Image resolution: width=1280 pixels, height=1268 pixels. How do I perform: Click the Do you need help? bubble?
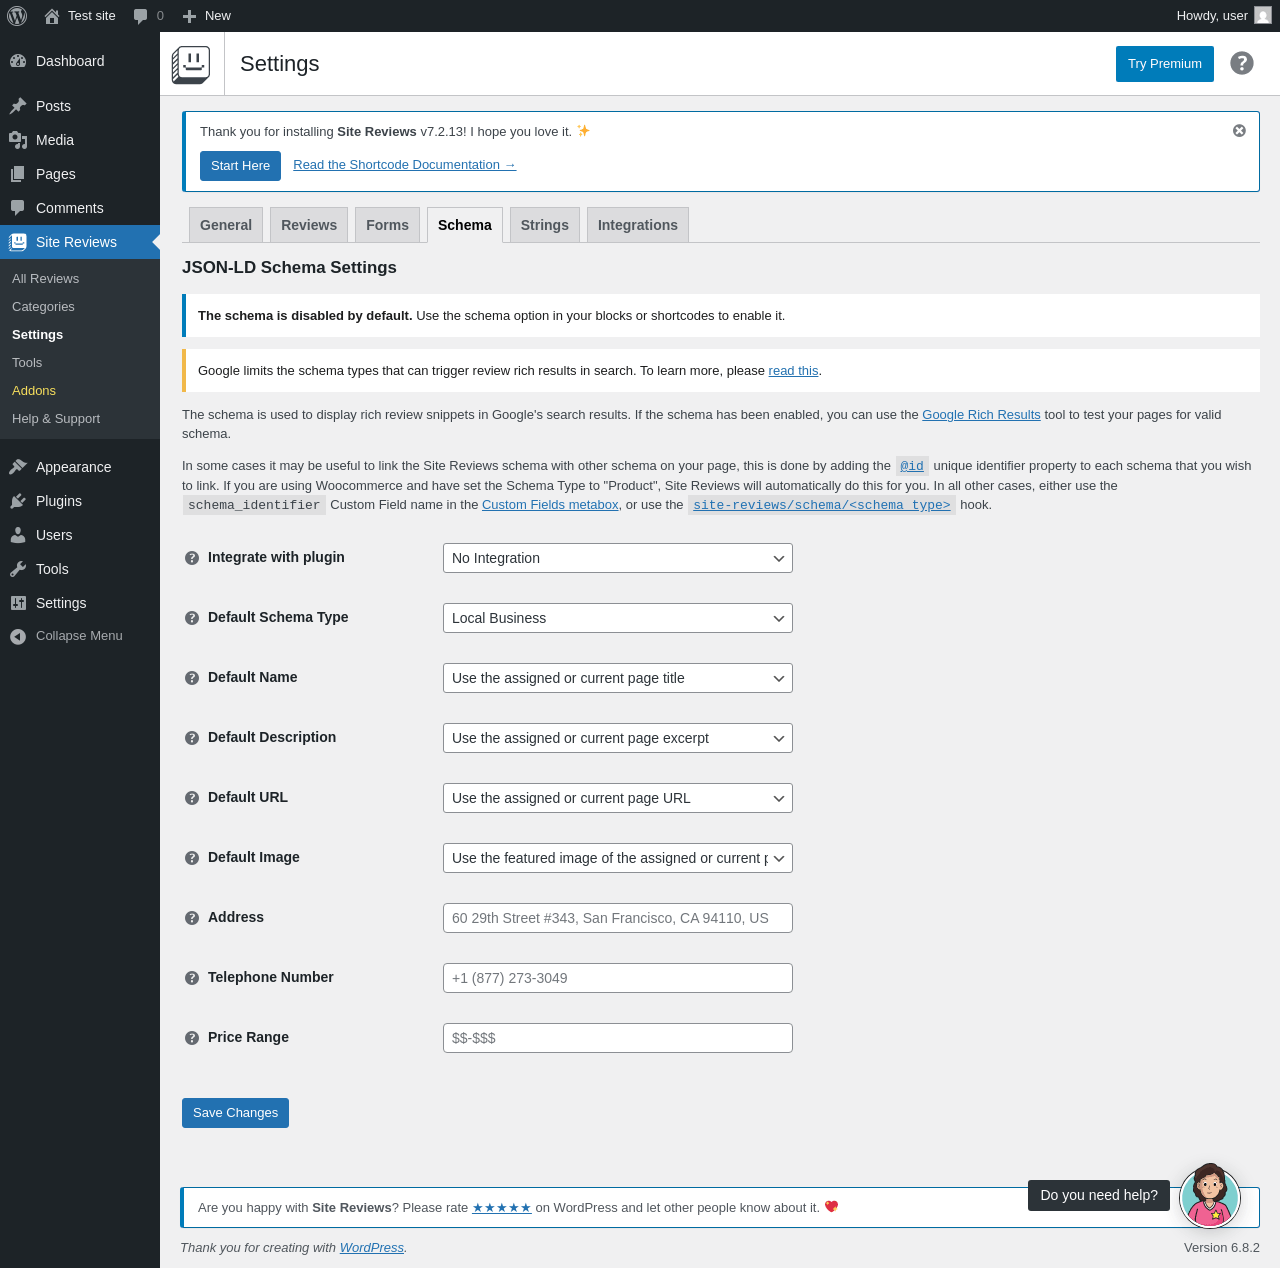tap(1099, 1195)
